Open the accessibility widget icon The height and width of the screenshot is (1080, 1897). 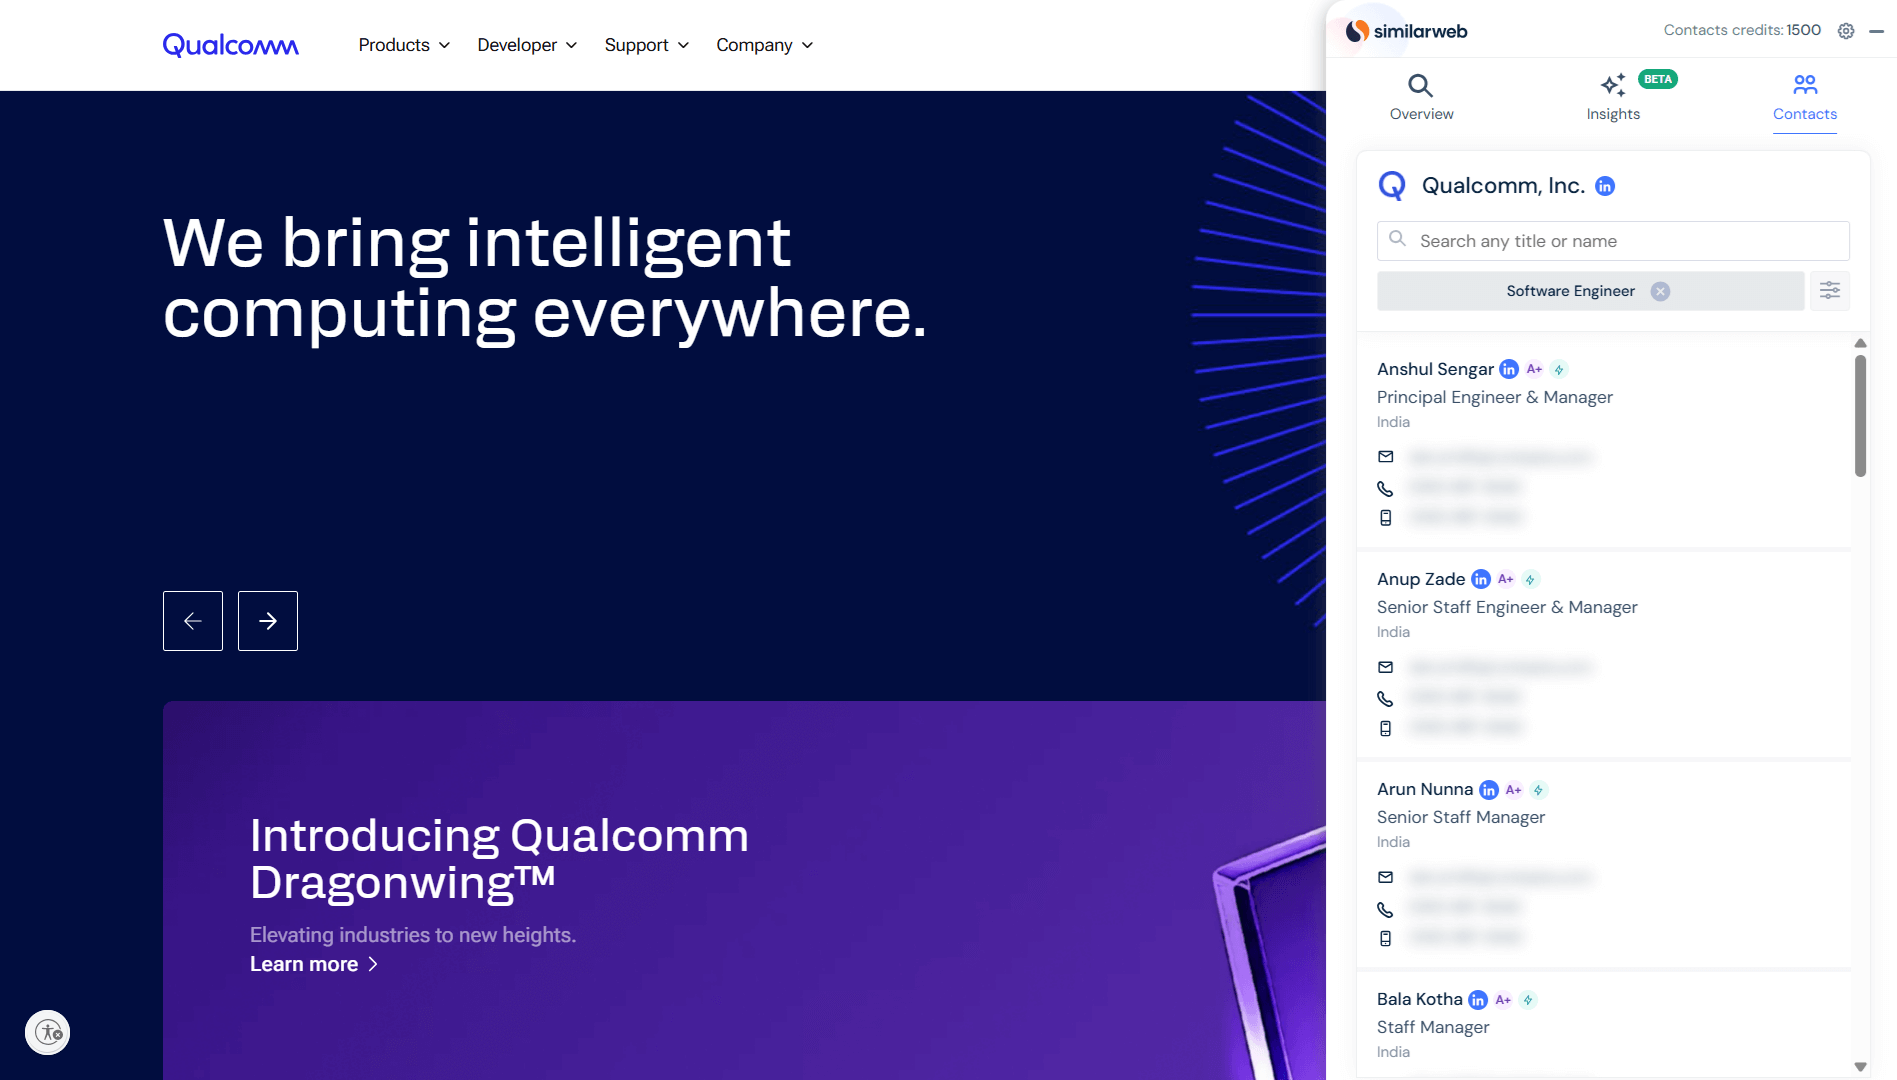click(48, 1032)
